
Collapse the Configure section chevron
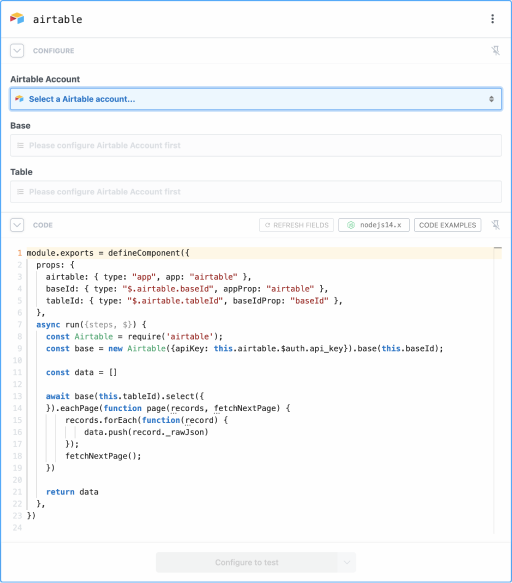click(x=17, y=51)
